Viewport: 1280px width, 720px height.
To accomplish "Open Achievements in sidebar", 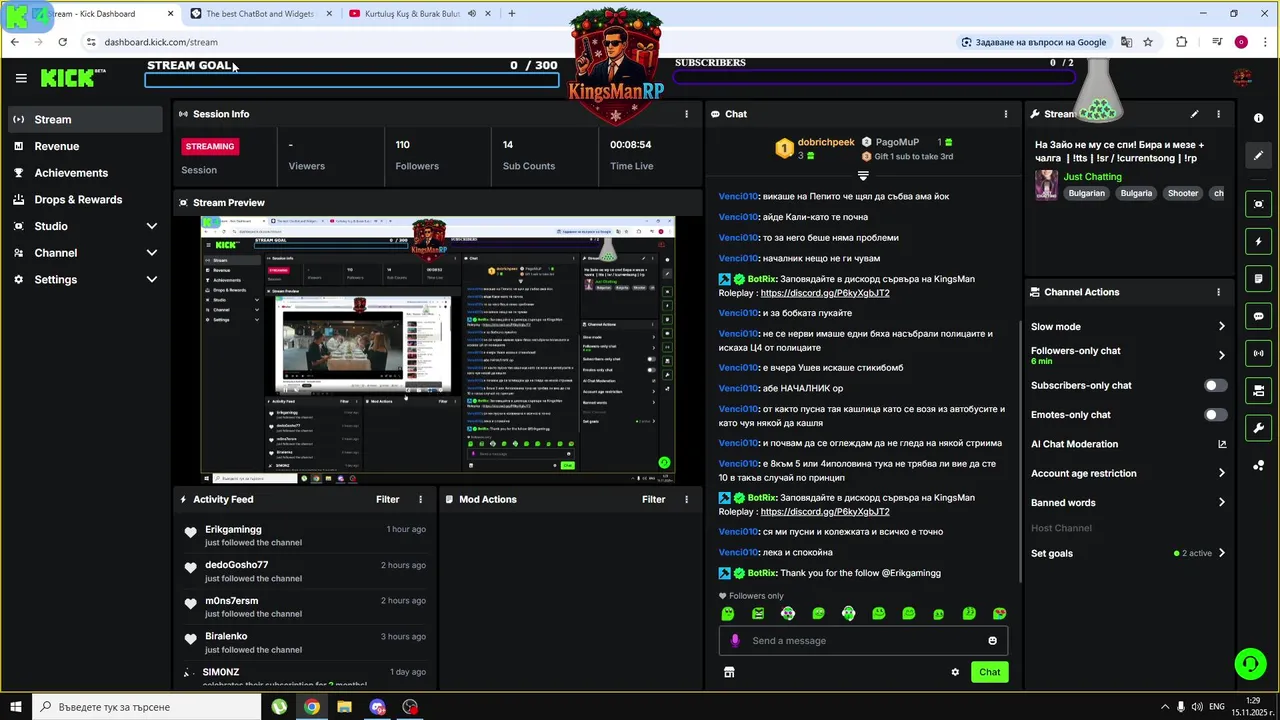I will tap(85, 173).
